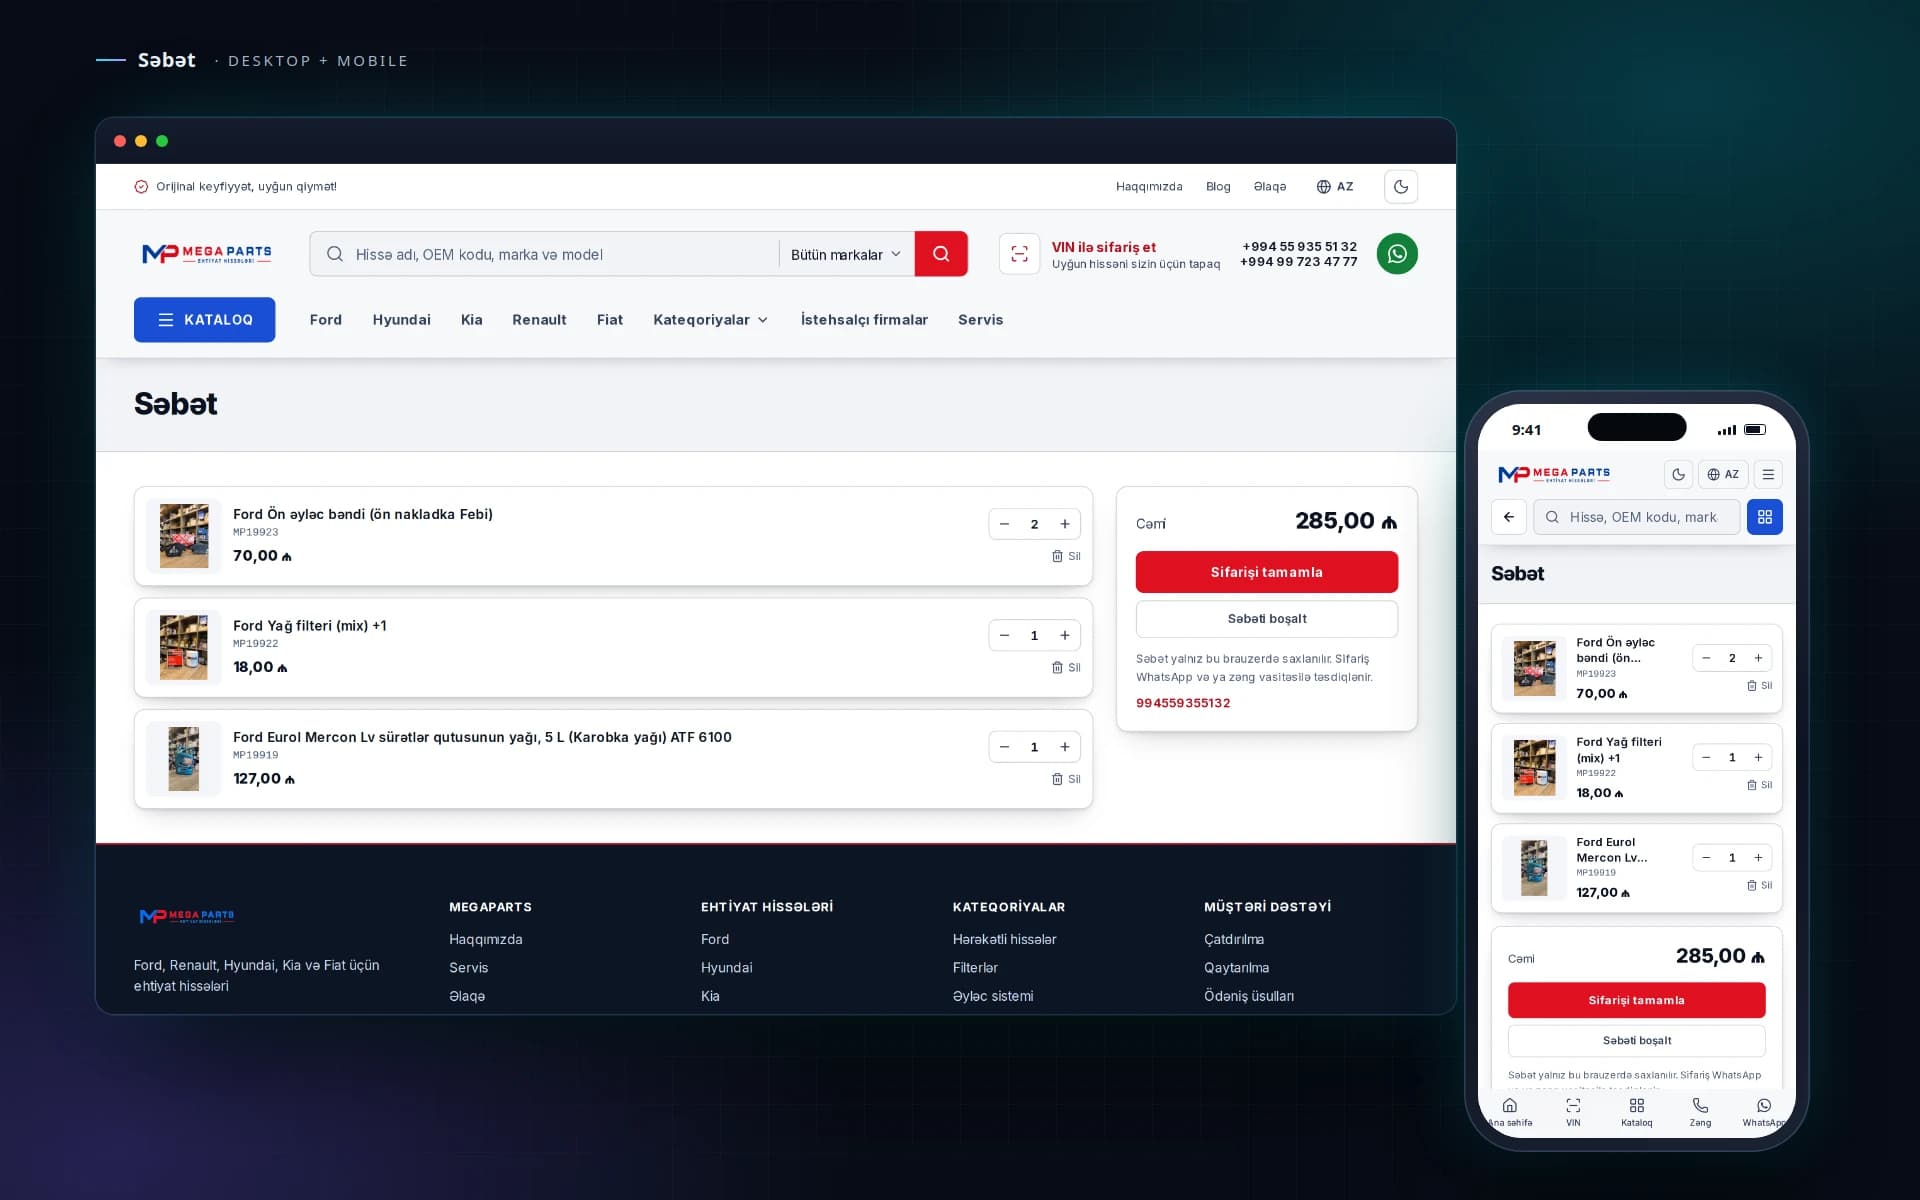Viewport: 1920px width, 1200px height.
Task: Decrease quantity of Ford Ön əyləc bəndi on desktop
Action: point(1004,524)
